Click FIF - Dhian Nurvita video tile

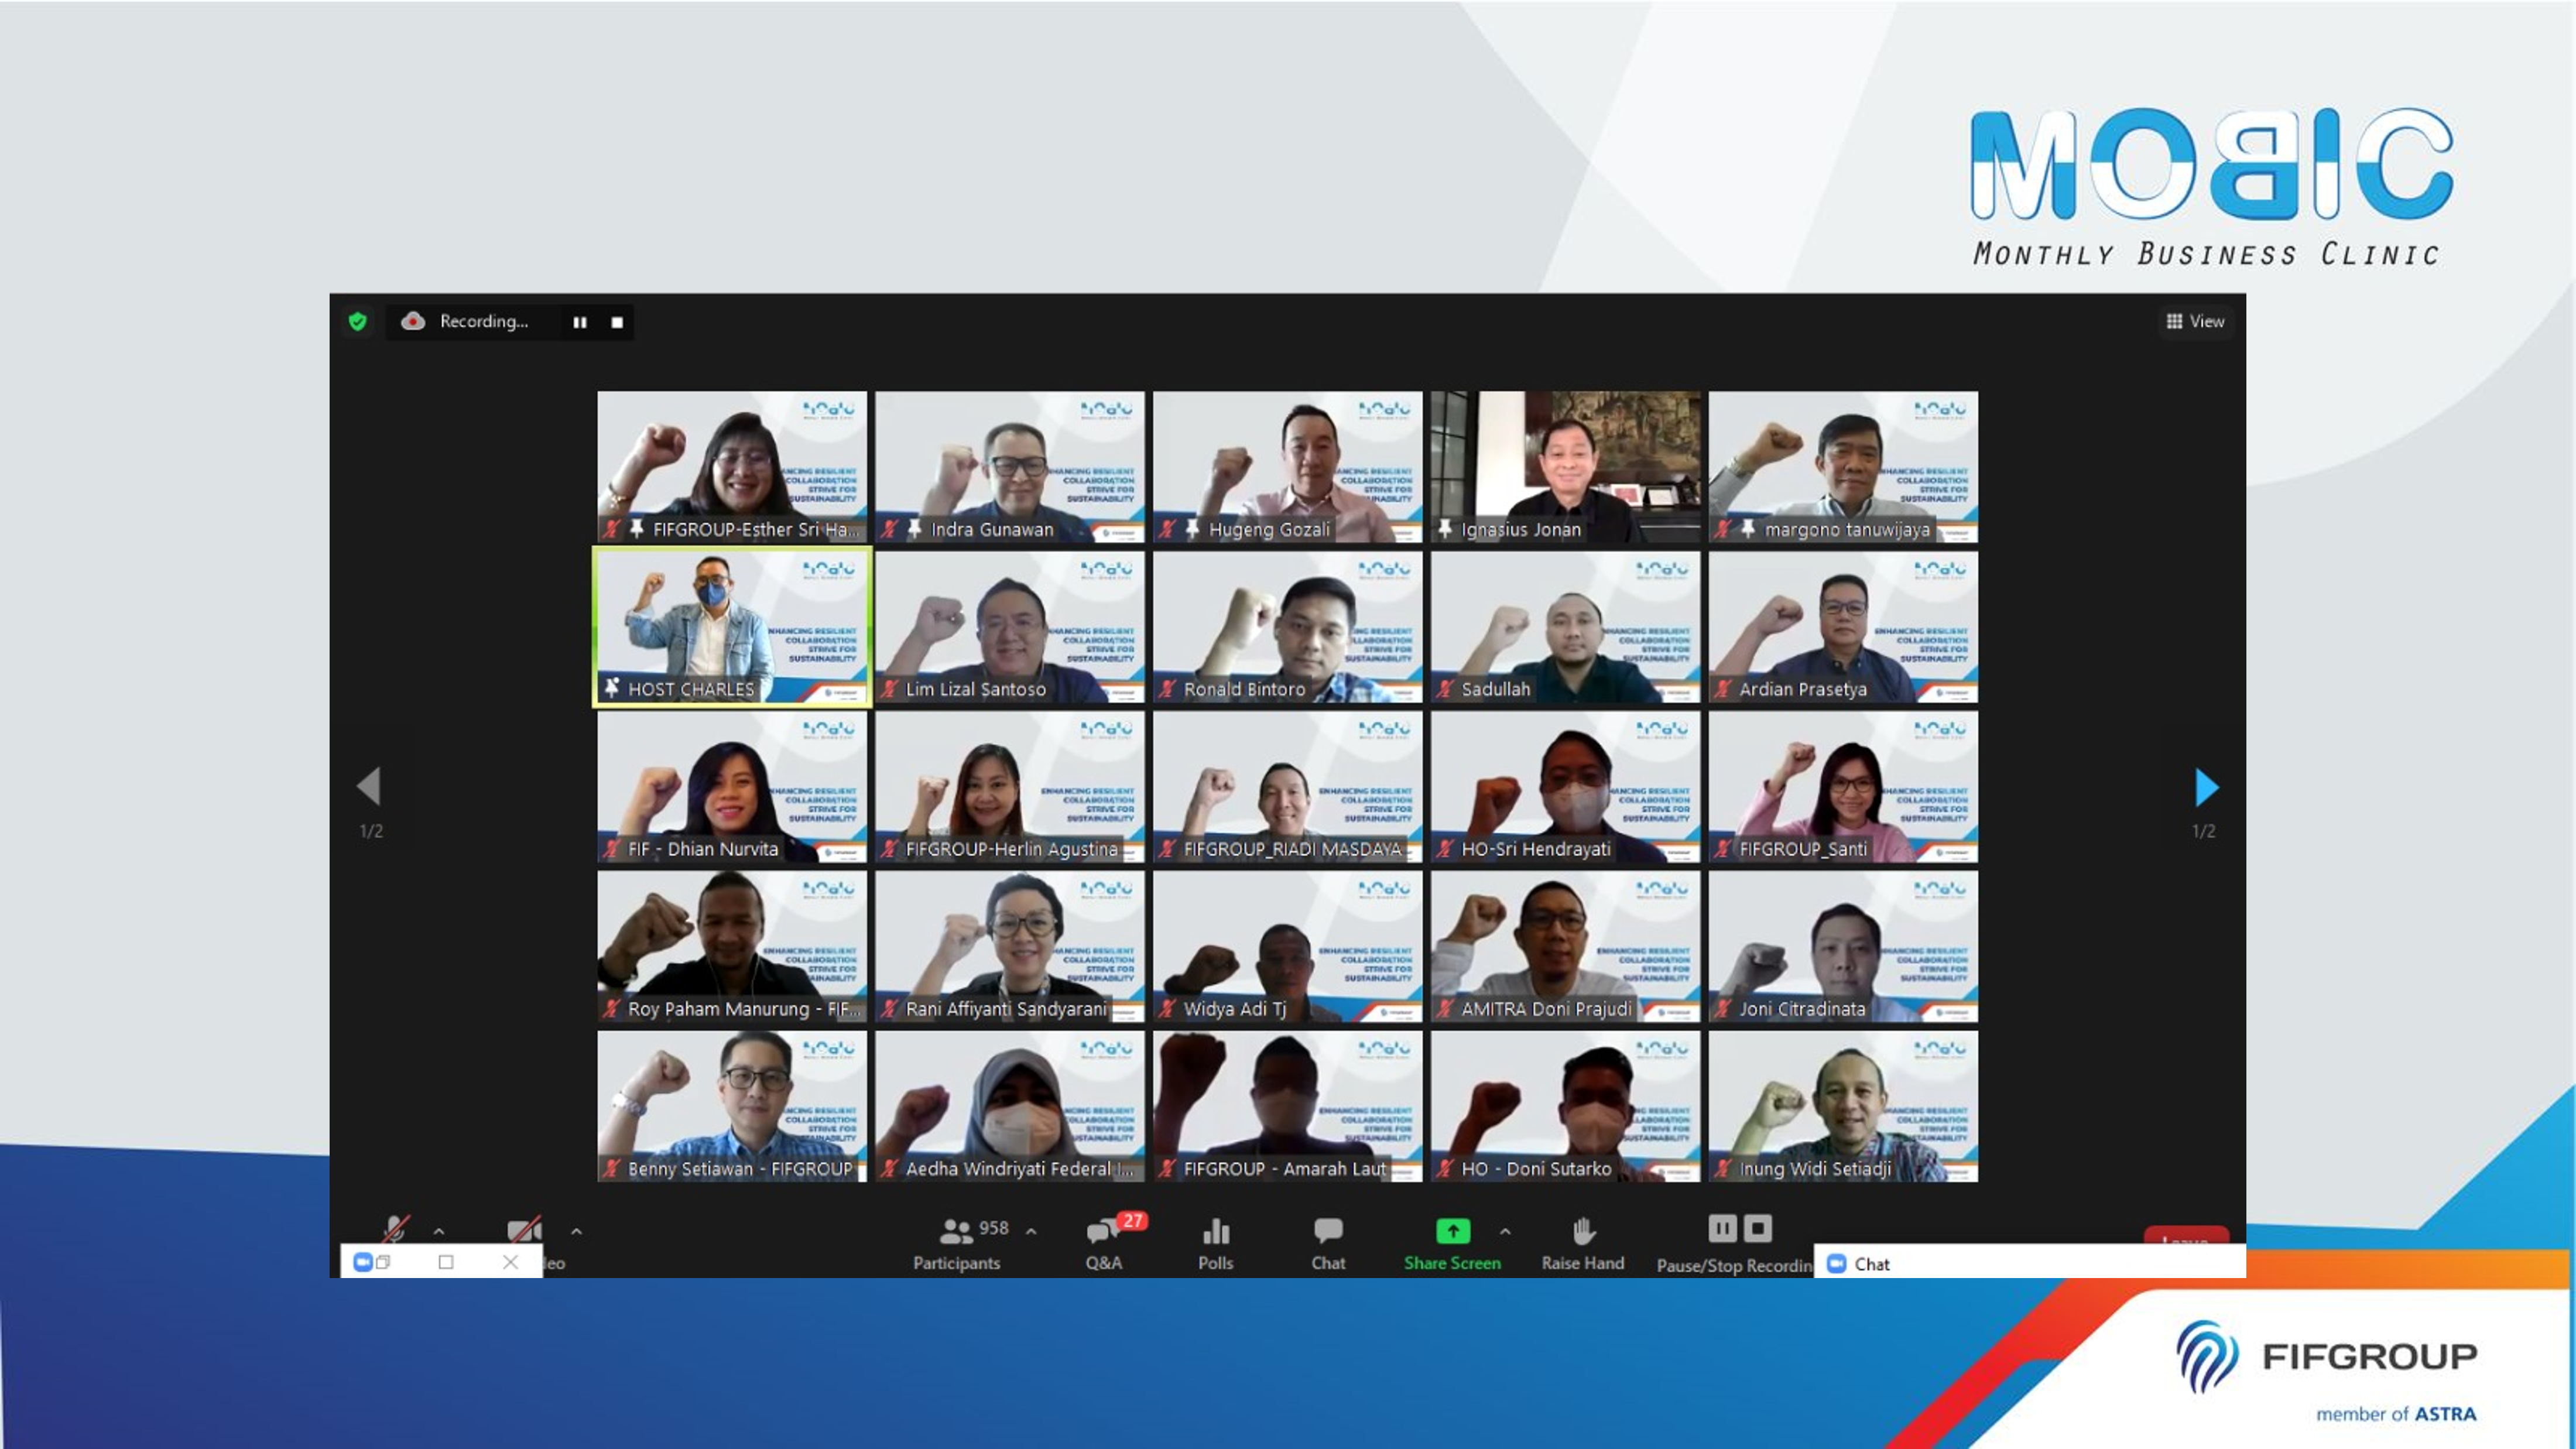[x=732, y=787]
